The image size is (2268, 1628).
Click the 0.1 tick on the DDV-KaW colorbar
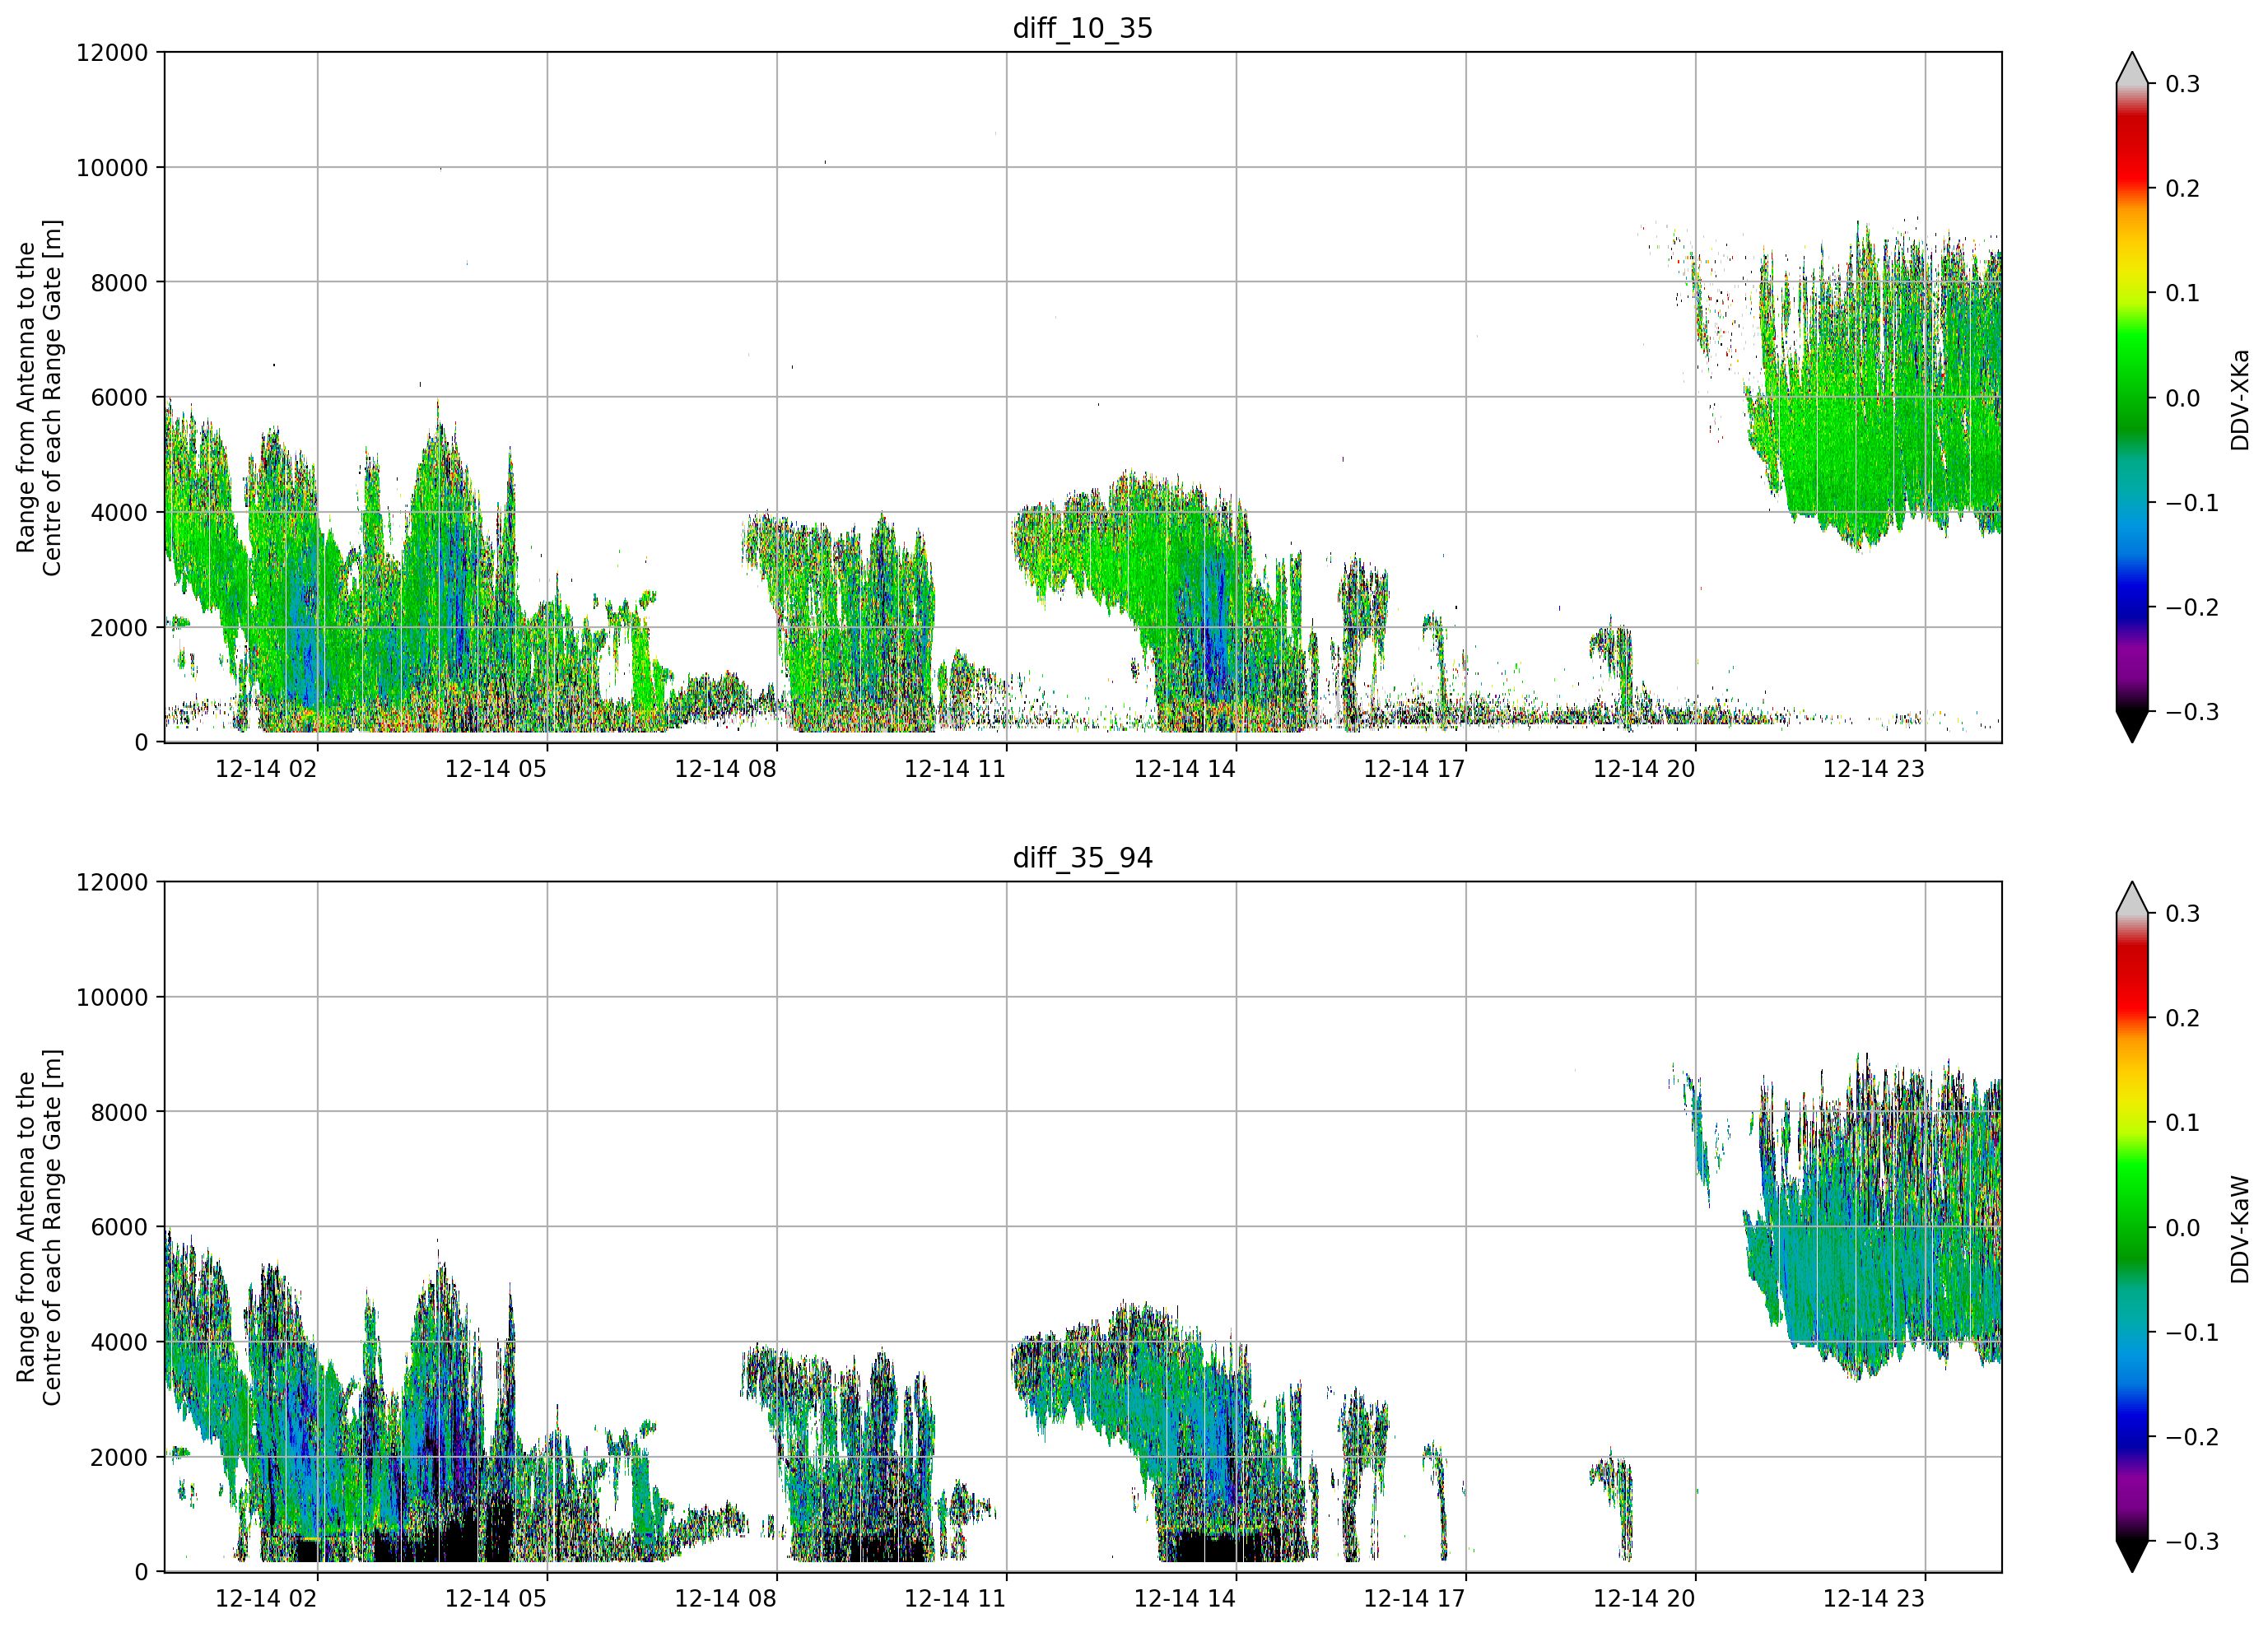[2182, 1123]
